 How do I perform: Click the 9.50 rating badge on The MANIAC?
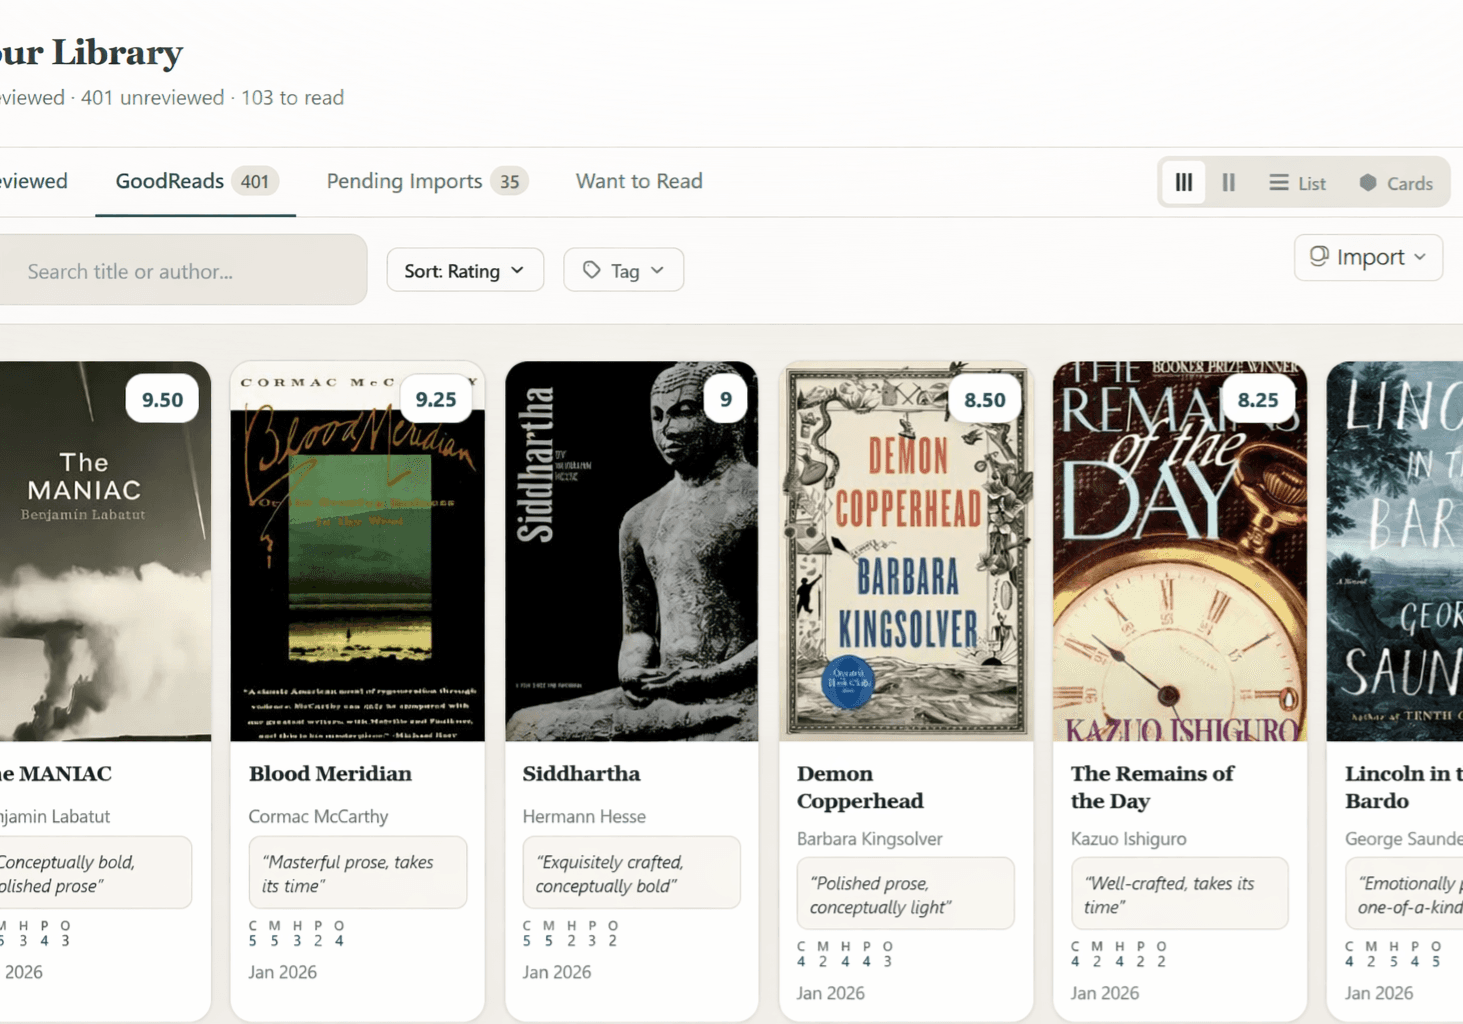[161, 398]
